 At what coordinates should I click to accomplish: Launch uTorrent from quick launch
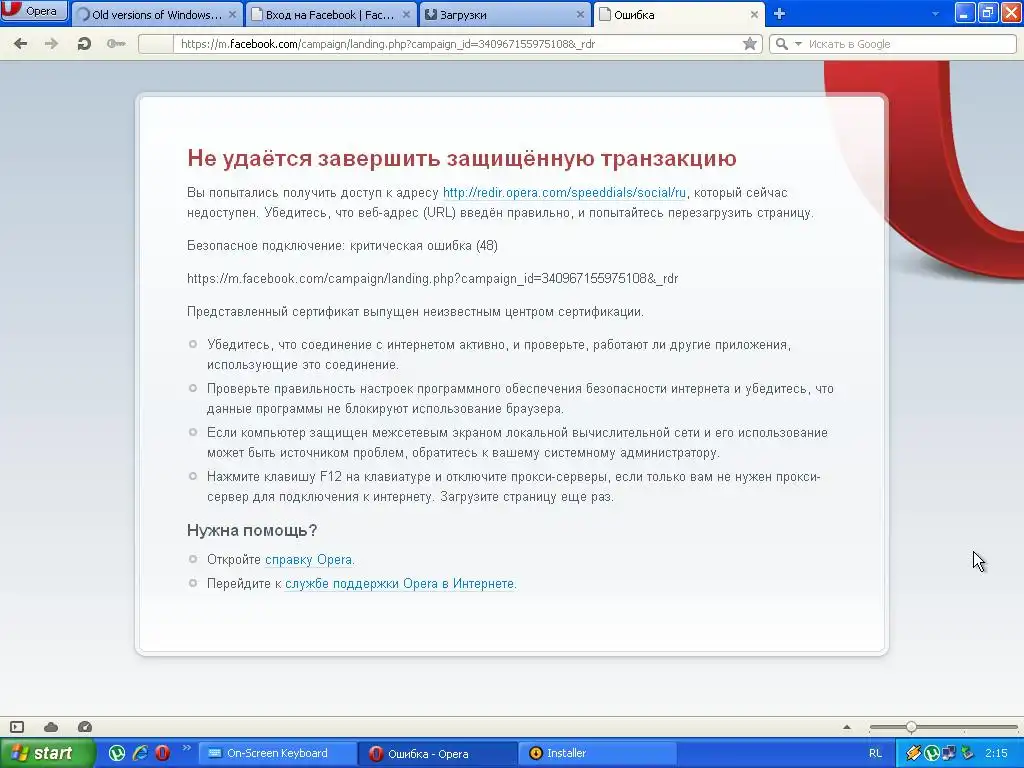click(x=117, y=753)
